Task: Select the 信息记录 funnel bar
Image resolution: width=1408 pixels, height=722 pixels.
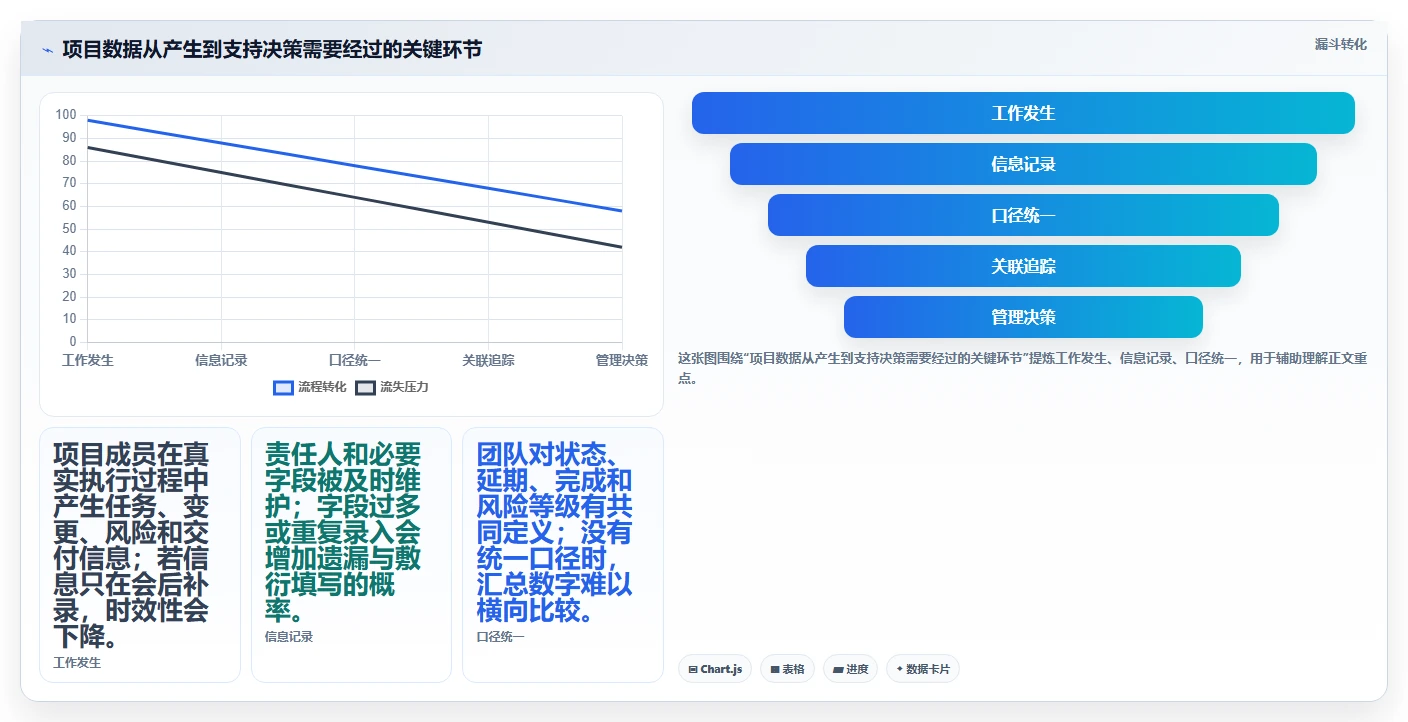Action: pos(1023,164)
